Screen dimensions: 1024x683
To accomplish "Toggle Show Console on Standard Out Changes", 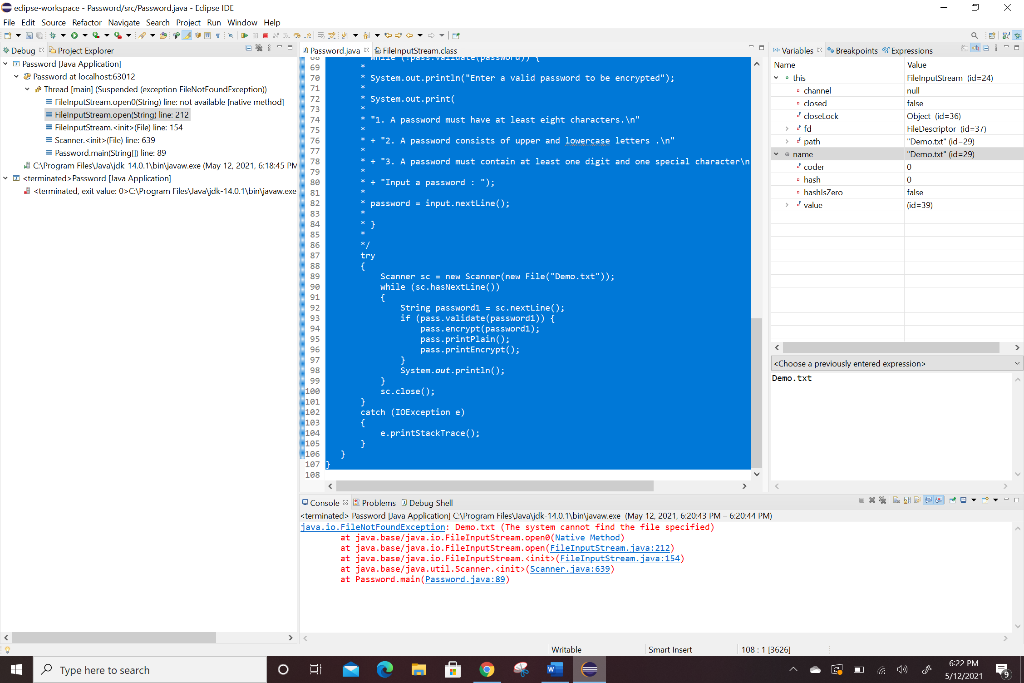I will pyautogui.click(x=928, y=500).
